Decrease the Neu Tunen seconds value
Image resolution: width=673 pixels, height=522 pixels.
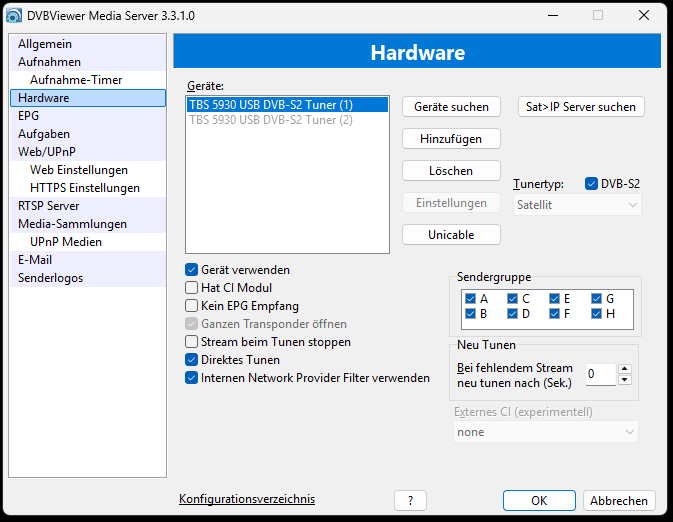[x=625, y=379]
